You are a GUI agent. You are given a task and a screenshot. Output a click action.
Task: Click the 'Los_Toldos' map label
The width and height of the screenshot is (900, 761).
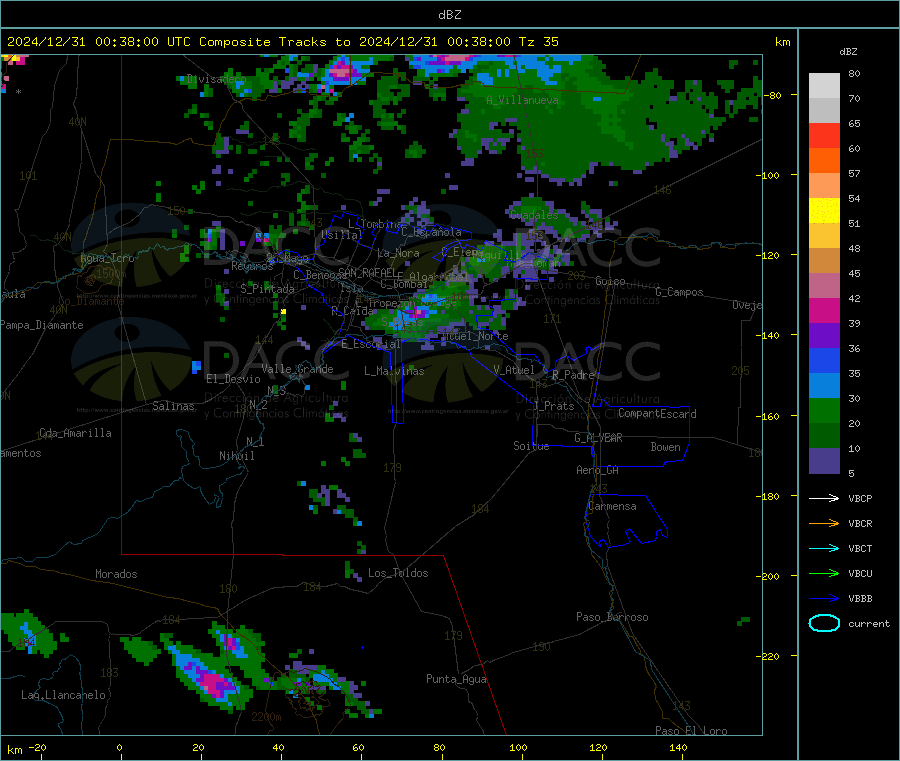(398, 573)
